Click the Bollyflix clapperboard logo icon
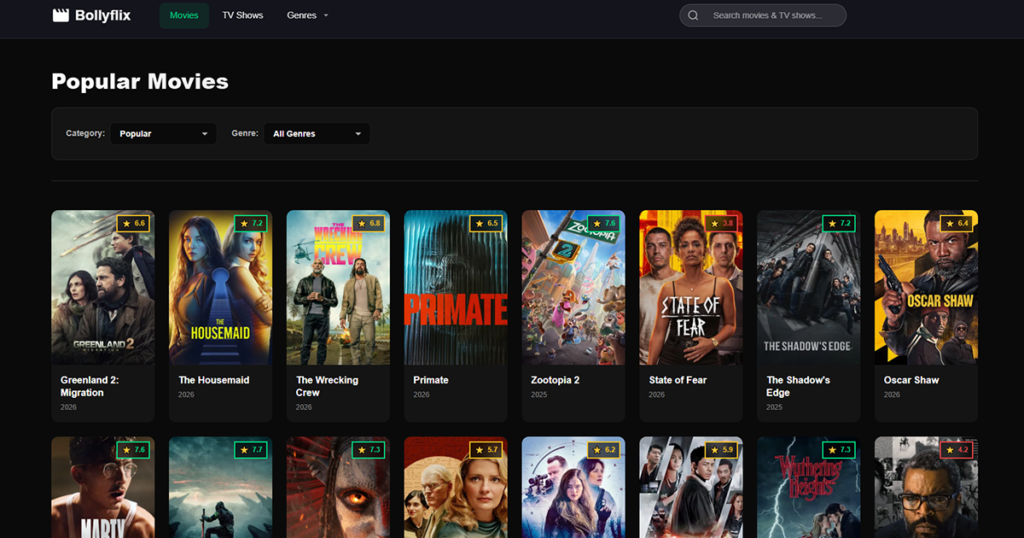The image size is (1024, 538). (x=61, y=15)
